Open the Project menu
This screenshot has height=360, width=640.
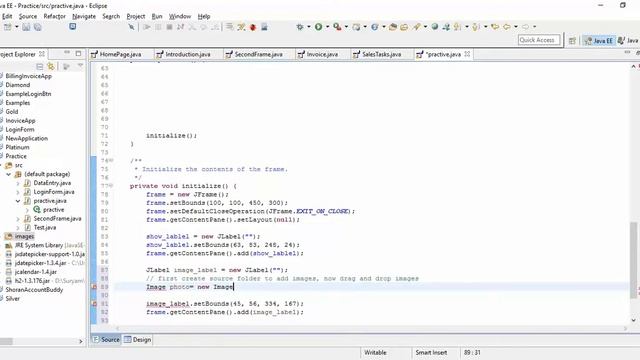(136, 16)
